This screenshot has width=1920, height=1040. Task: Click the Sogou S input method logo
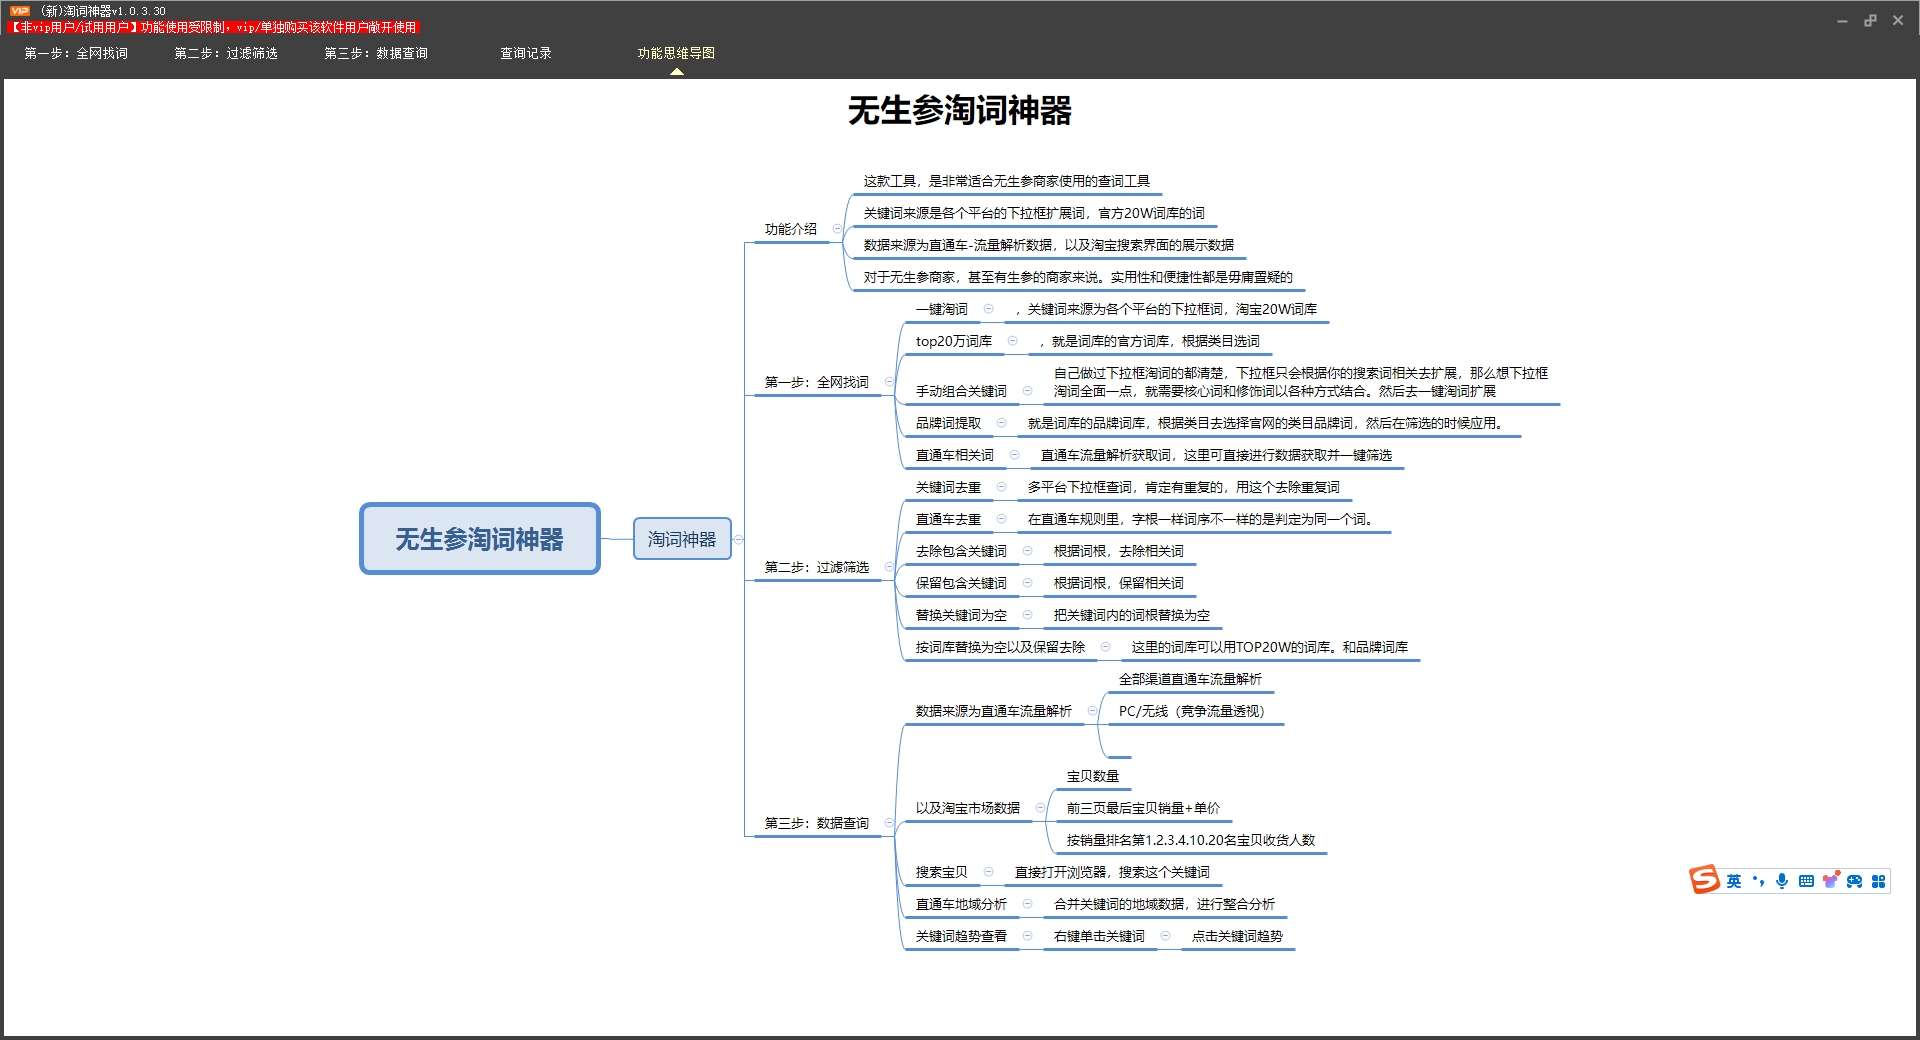[x=1704, y=880]
